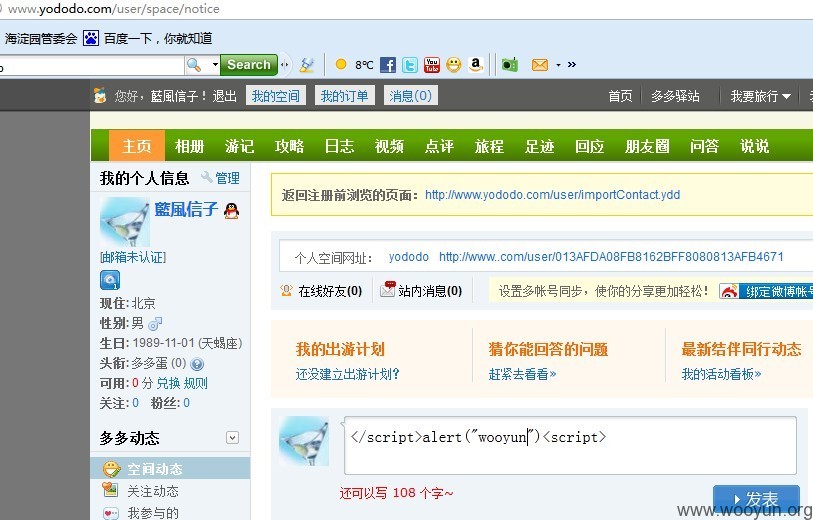Screen dimensions: 813x520
Task: Click the QQ penguin icon beside username
Action: (231, 210)
